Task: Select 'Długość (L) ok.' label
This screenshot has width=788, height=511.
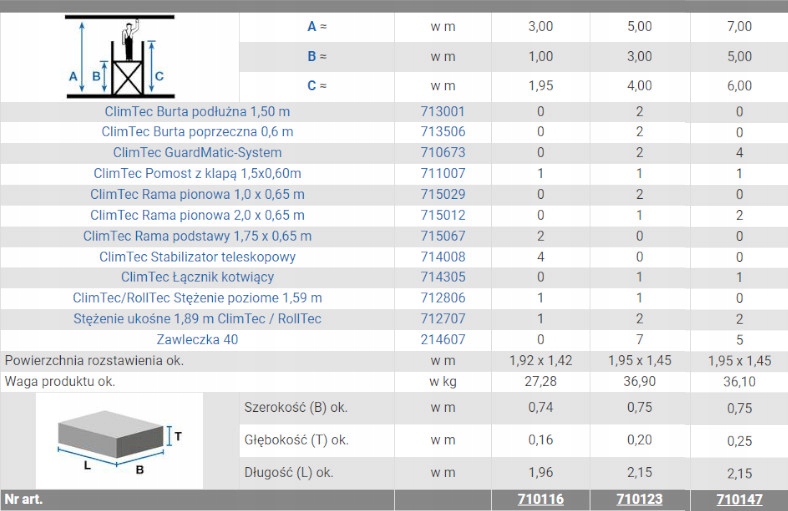Action: [x=288, y=473]
